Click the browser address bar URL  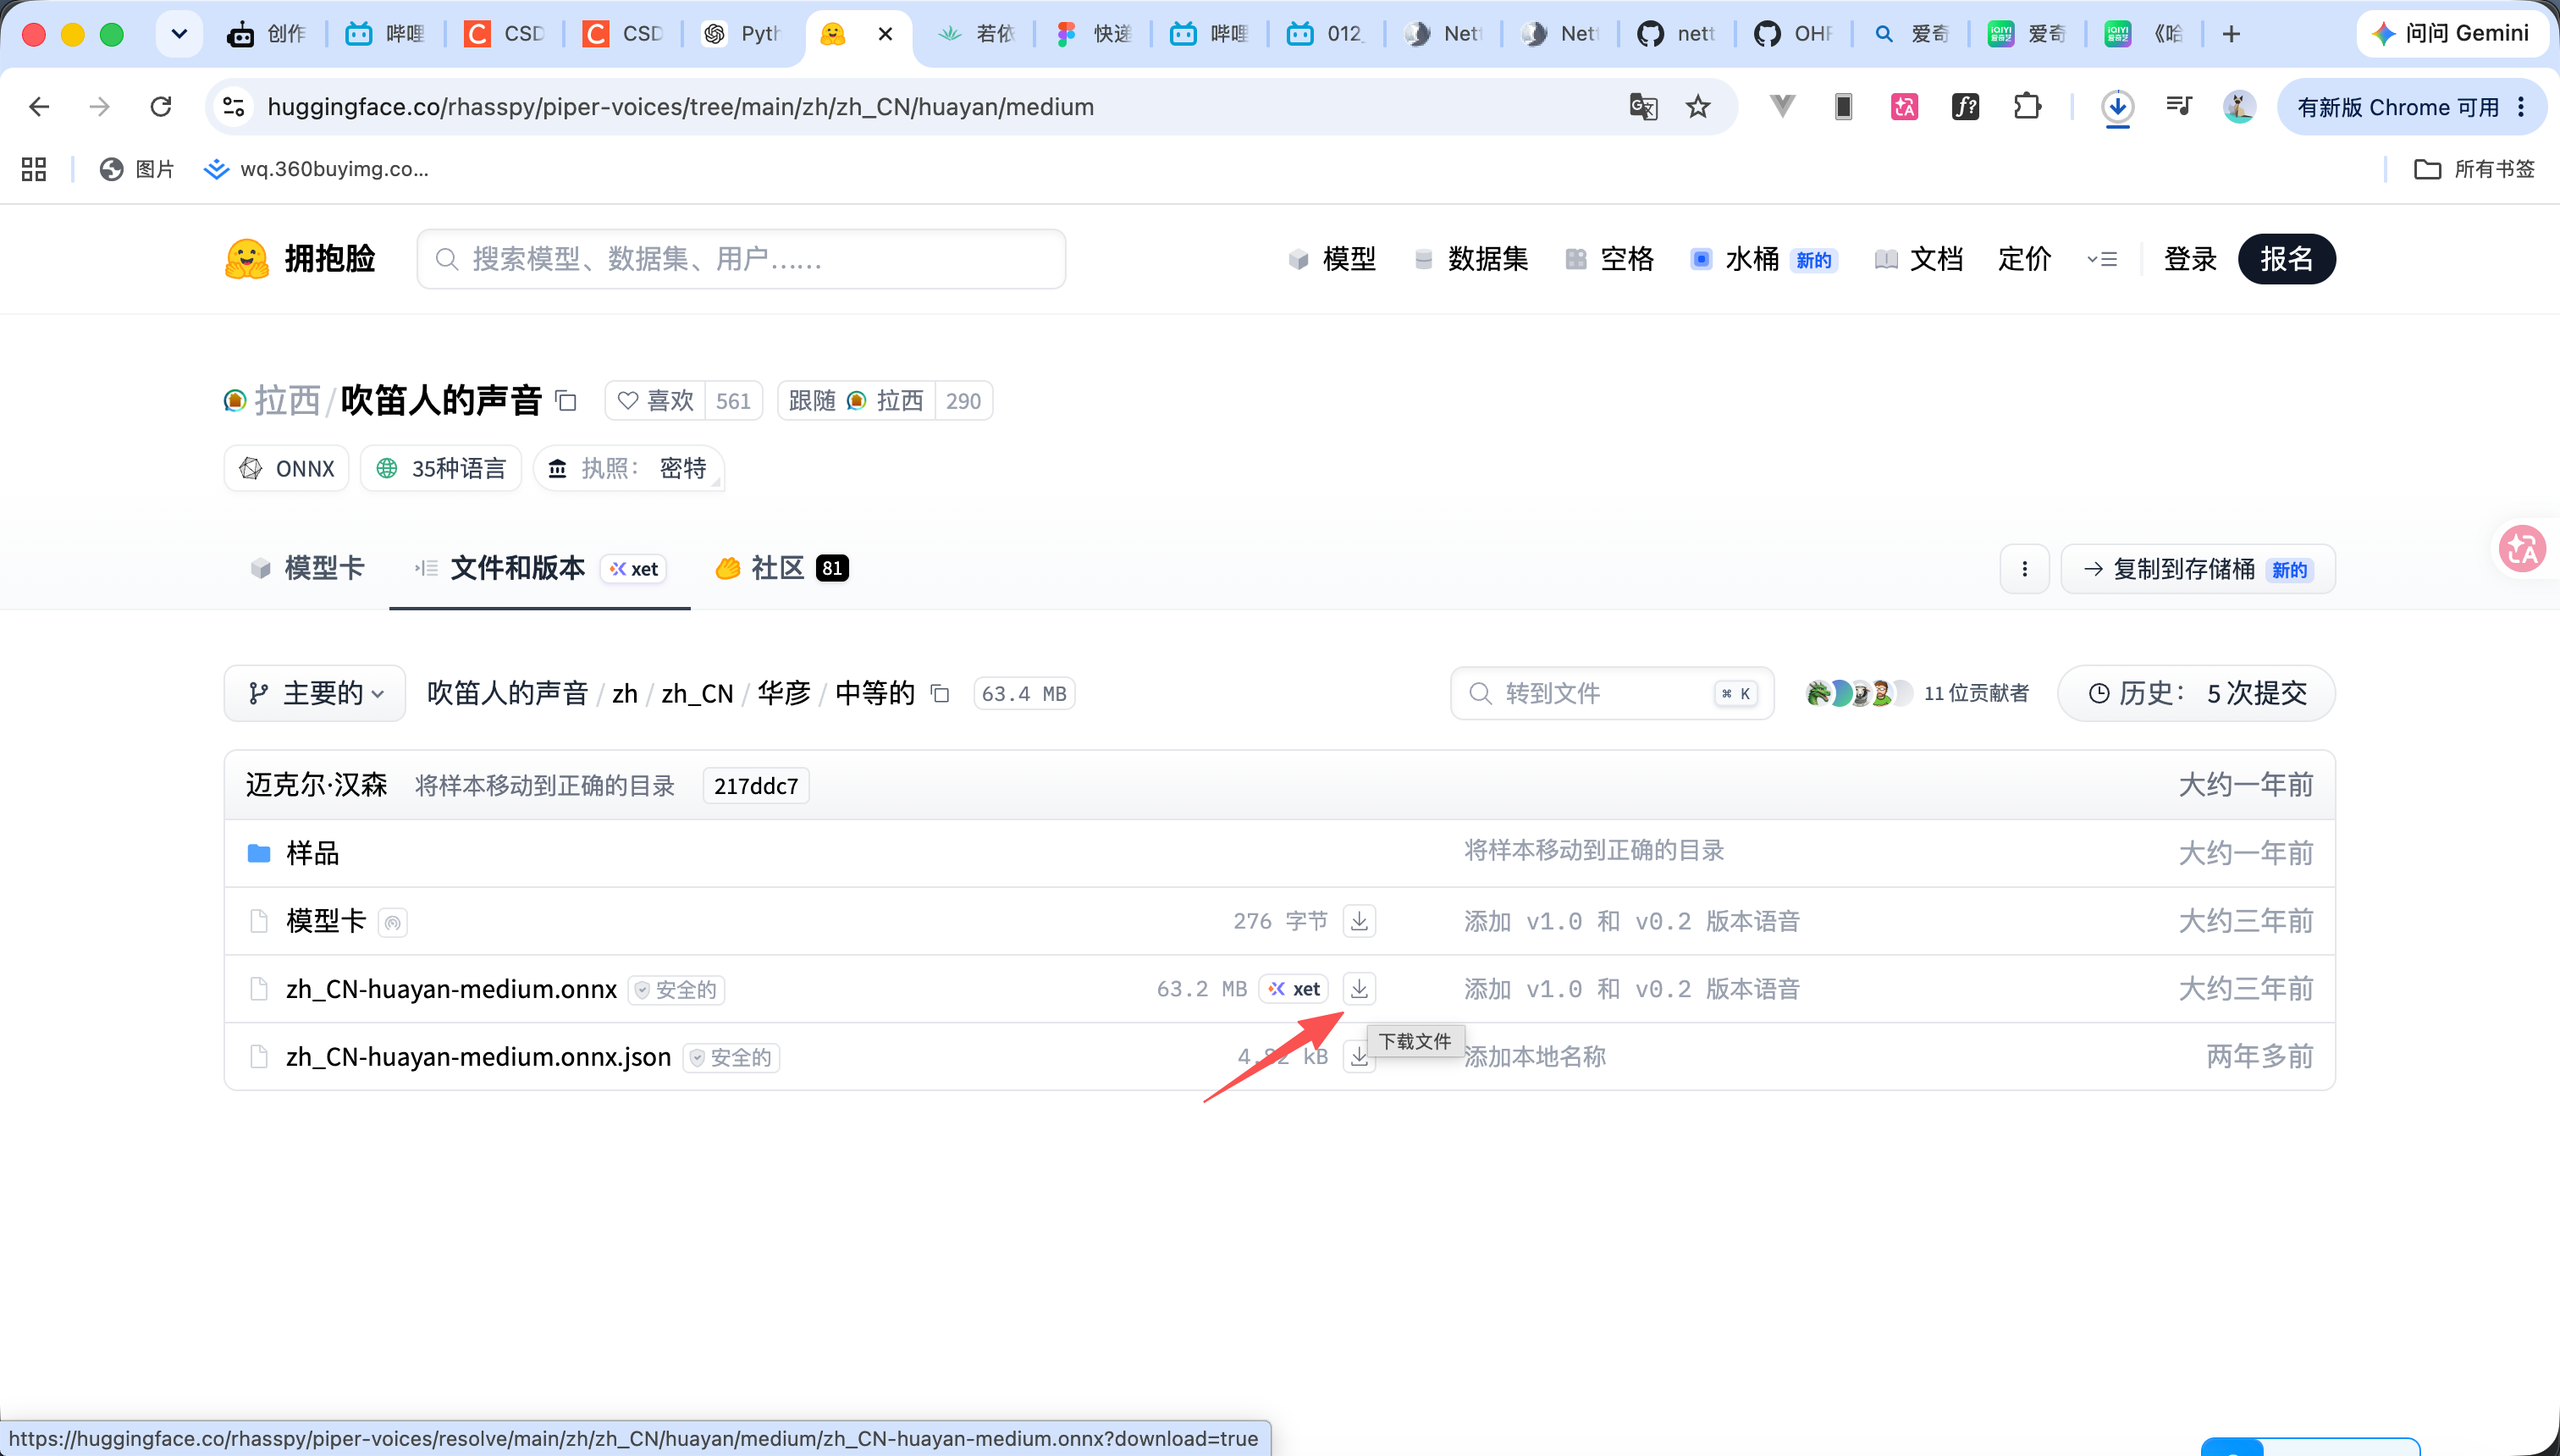[680, 106]
